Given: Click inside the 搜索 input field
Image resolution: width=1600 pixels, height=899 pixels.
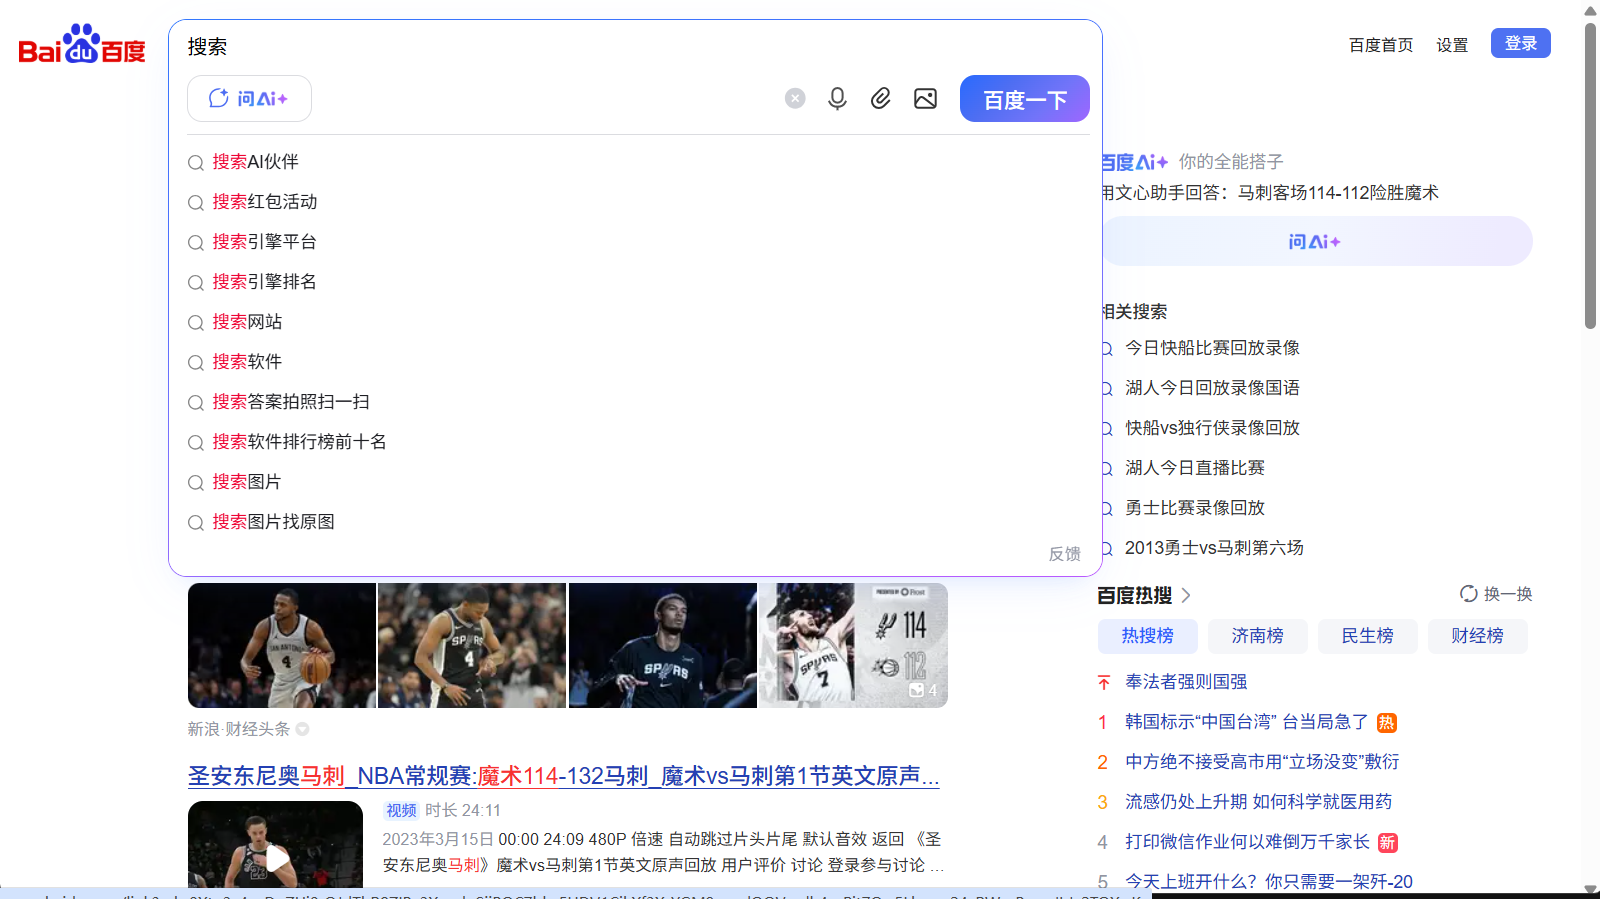Looking at the screenshot, I should pyautogui.click(x=635, y=46).
